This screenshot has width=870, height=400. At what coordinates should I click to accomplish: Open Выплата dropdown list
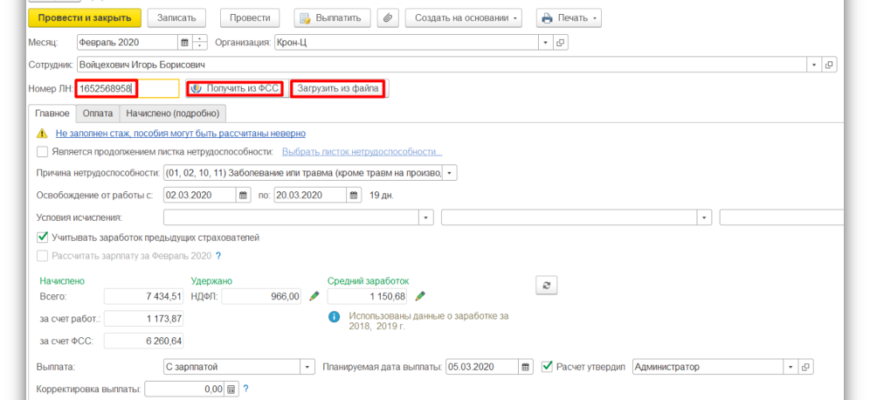coord(308,367)
